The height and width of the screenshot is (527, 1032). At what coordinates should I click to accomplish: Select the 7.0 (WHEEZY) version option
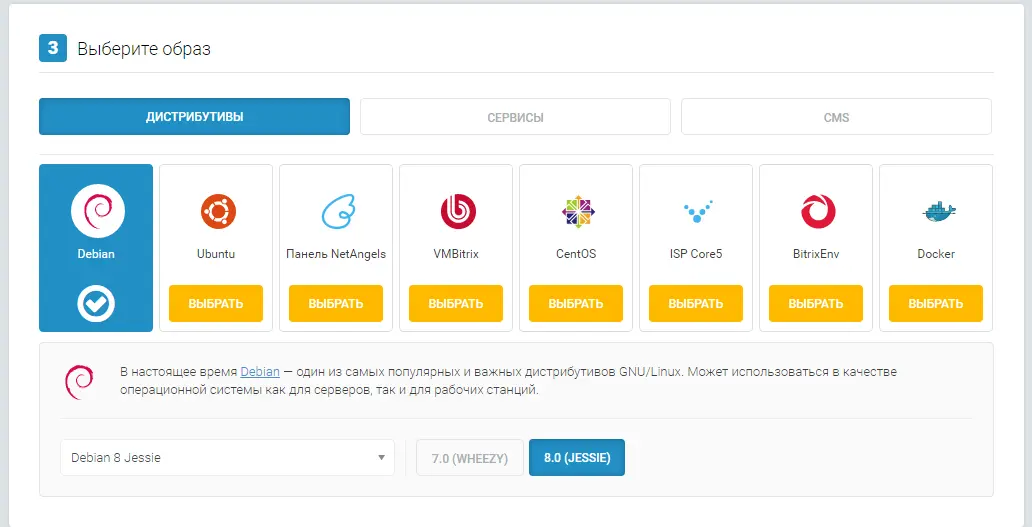[x=470, y=457]
